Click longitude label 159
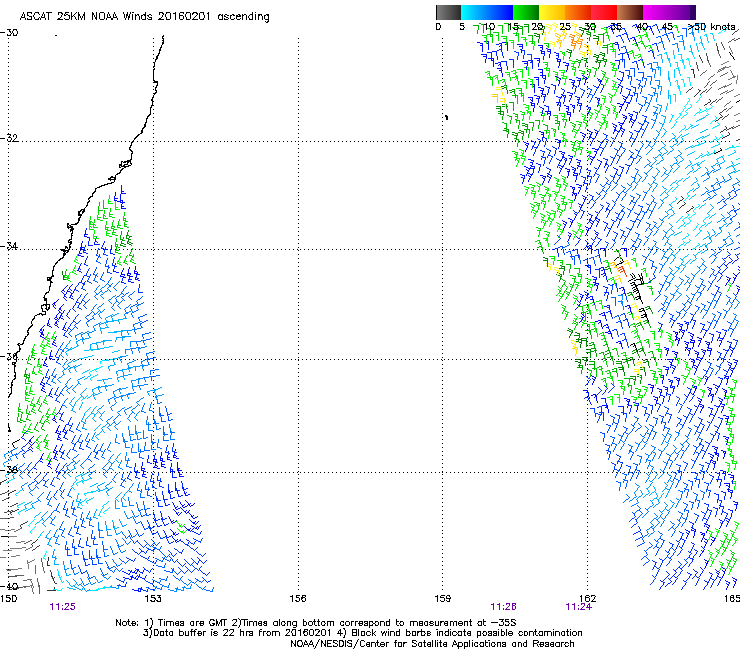 pos(442,599)
